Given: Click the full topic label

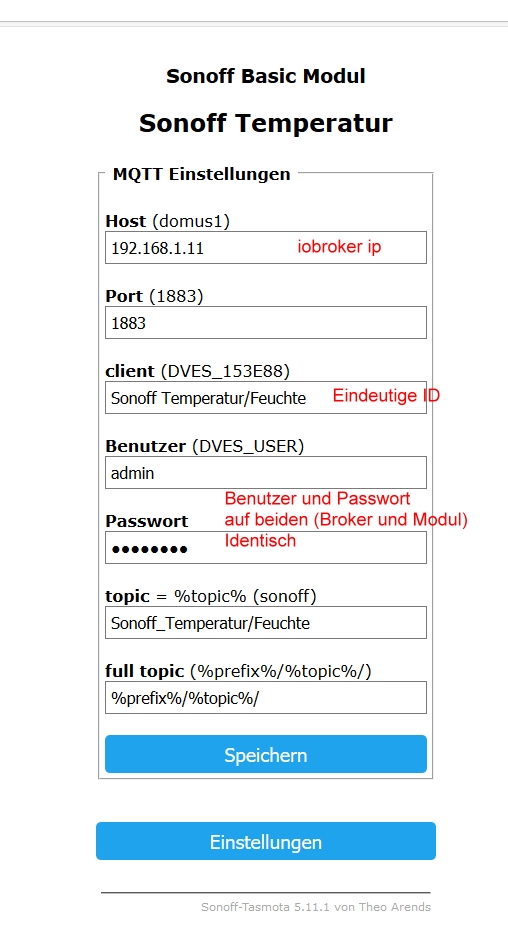Looking at the screenshot, I should [x=145, y=670].
